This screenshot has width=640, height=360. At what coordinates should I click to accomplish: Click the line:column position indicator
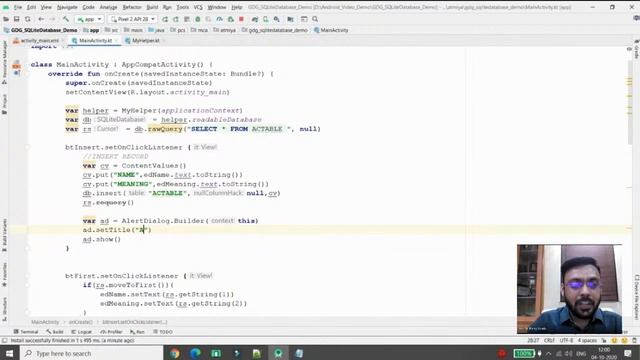coord(533,340)
